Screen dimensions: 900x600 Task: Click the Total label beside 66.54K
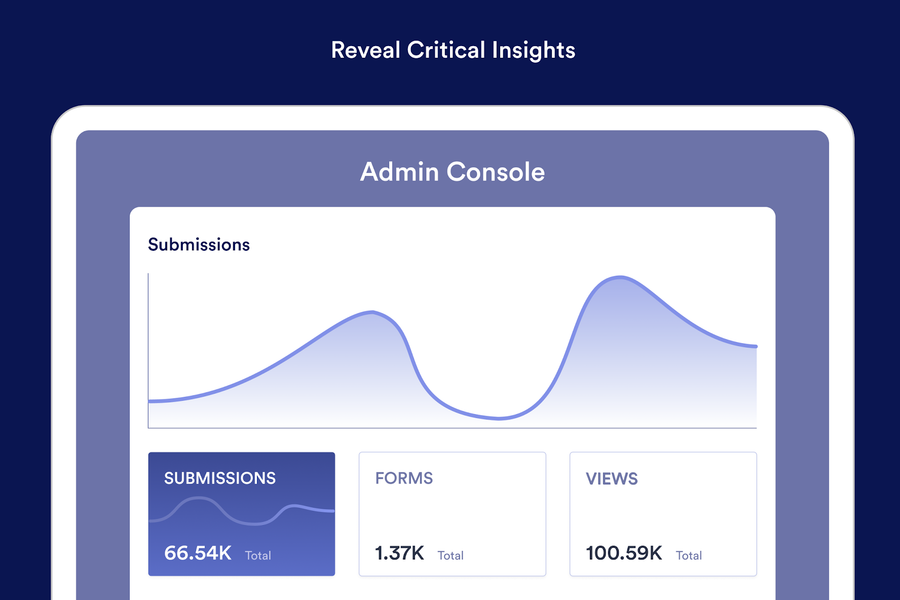(x=258, y=555)
